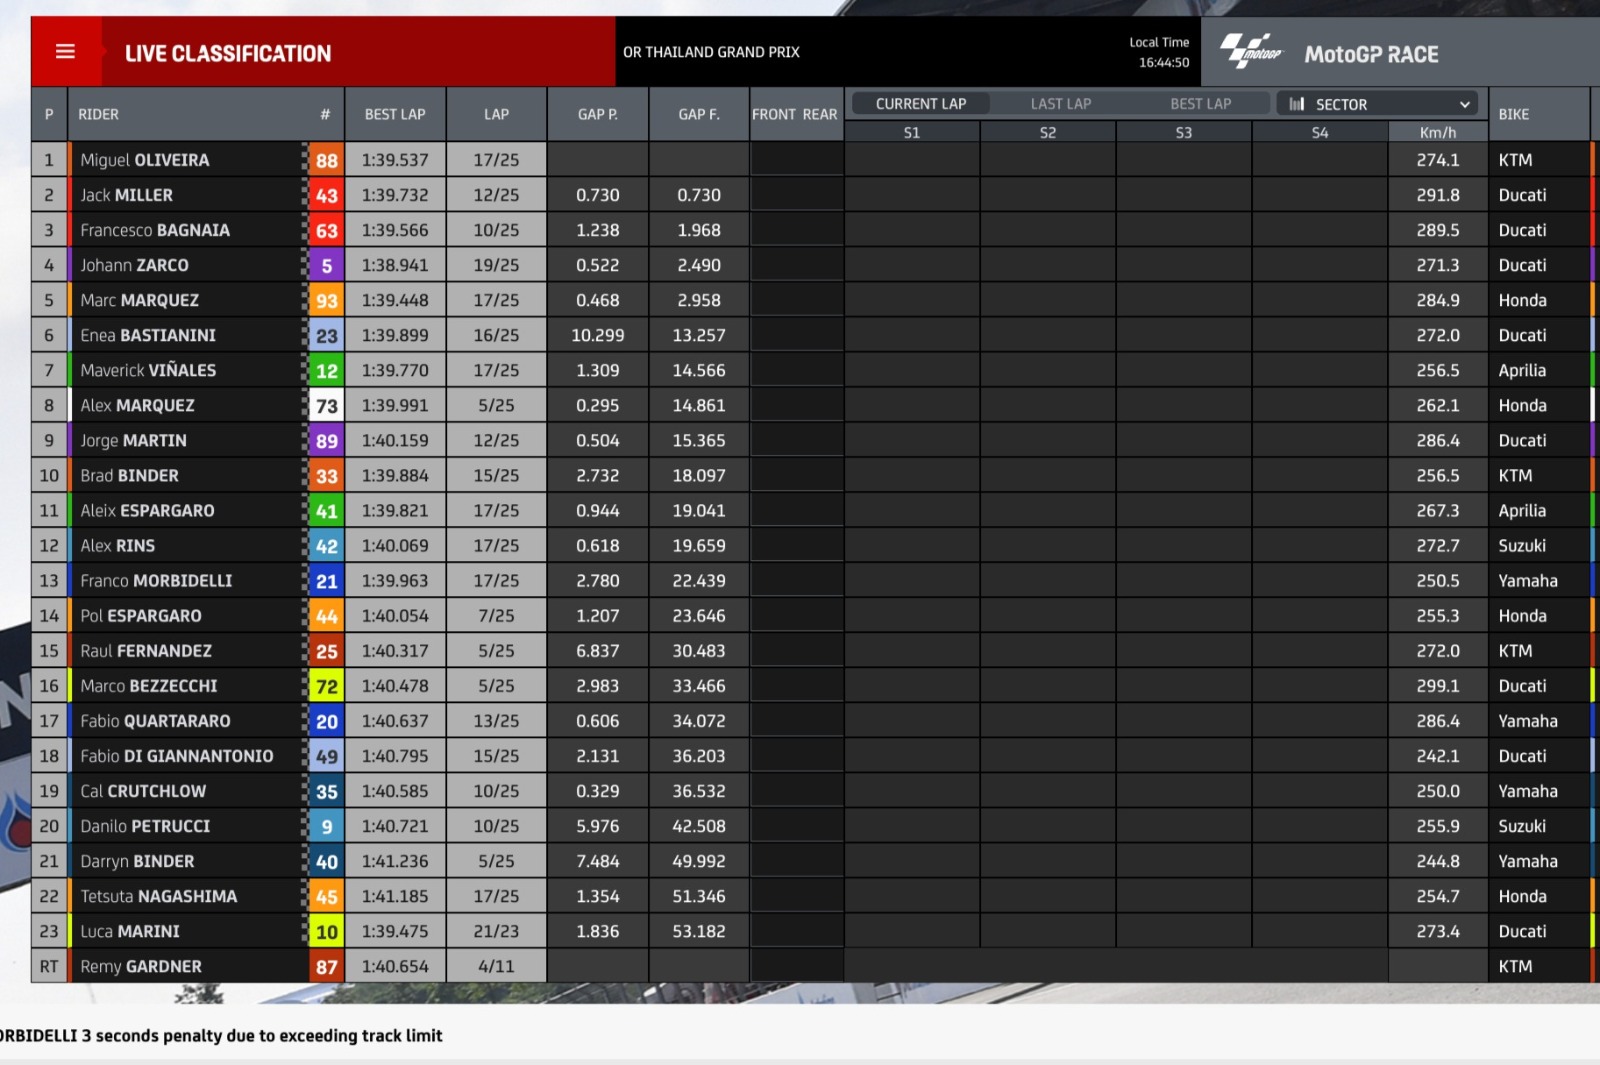Image resolution: width=1600 pixels, height=1065 pixels.
Task: Click Marc Marquez's number 93 badge
Action: [326, 300]
